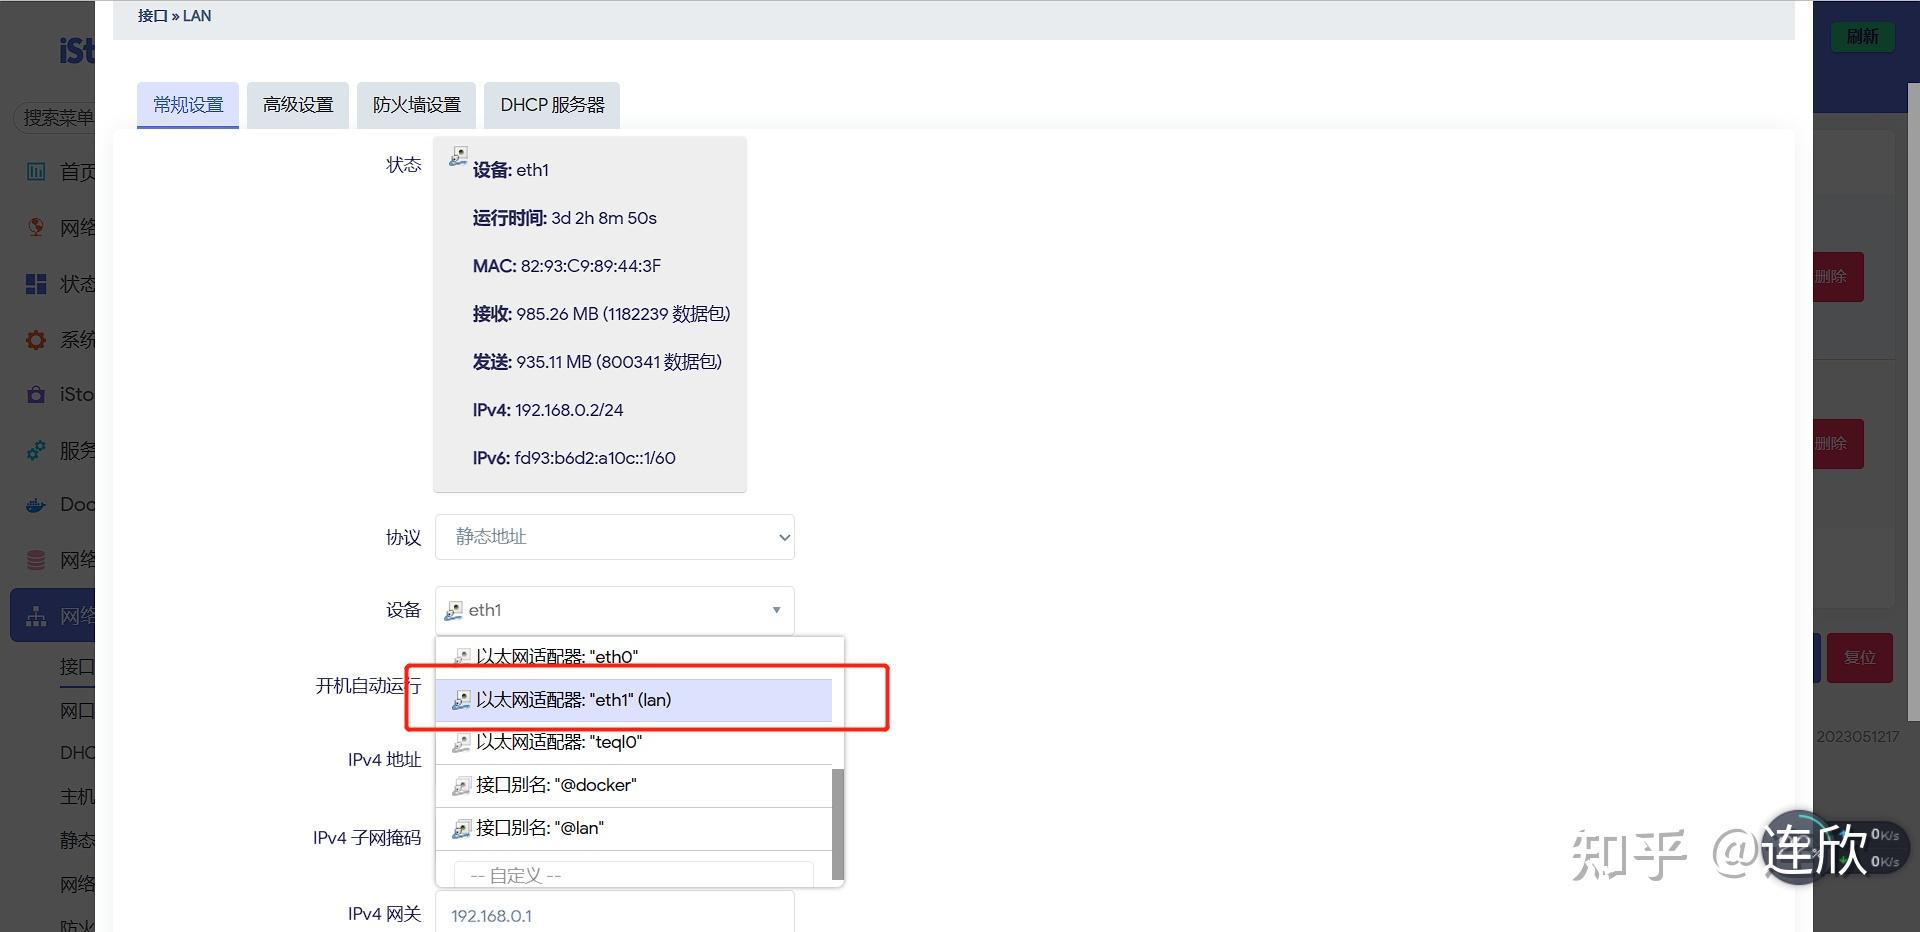Click the upper red 删除 button
The width and height of the screenshot is (1920, 932).
1838,277
